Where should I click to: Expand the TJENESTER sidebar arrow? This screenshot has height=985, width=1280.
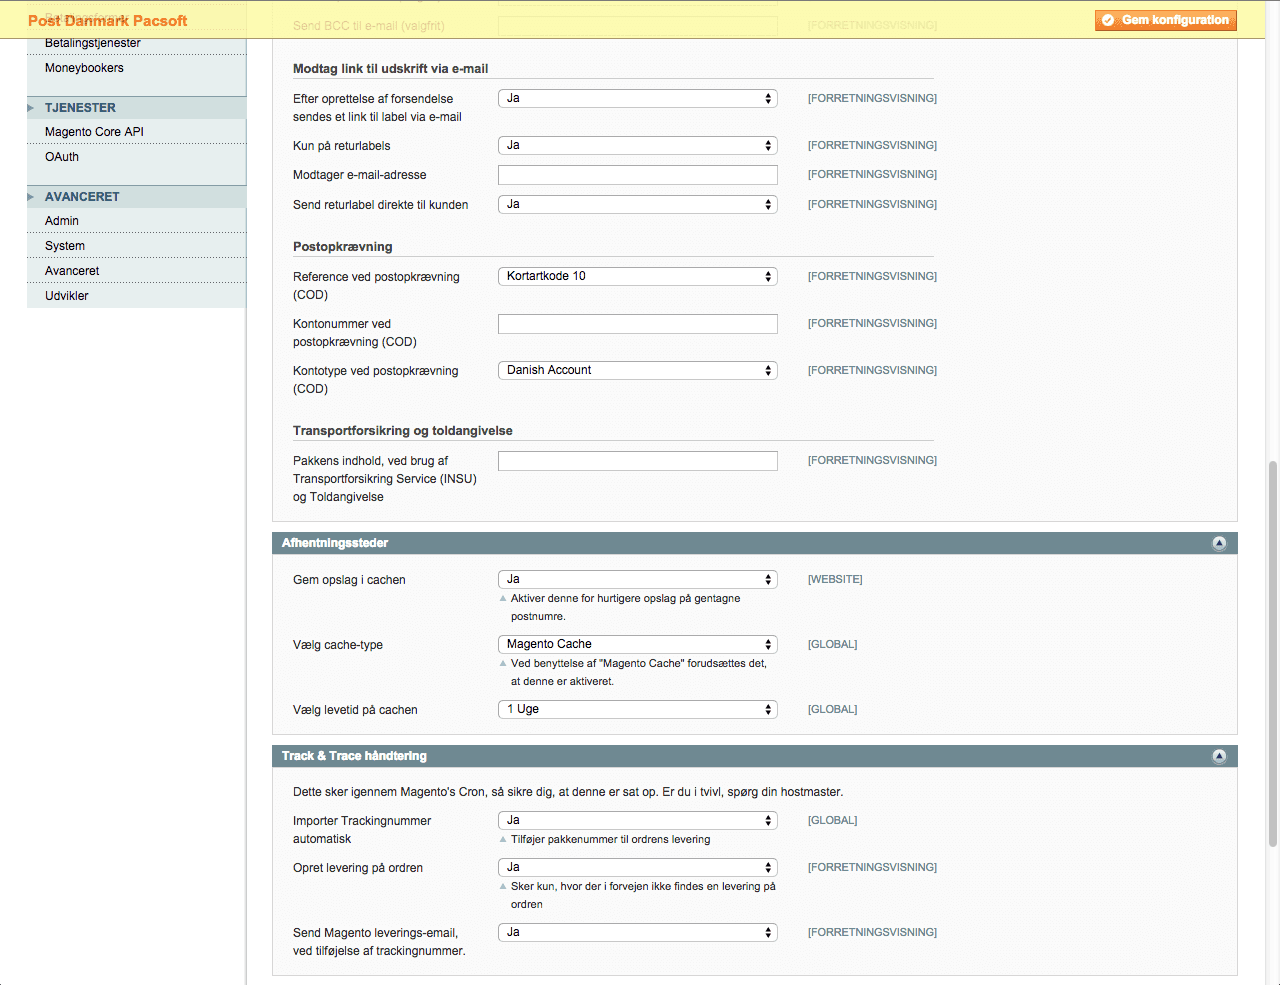(x=31, y=108)
